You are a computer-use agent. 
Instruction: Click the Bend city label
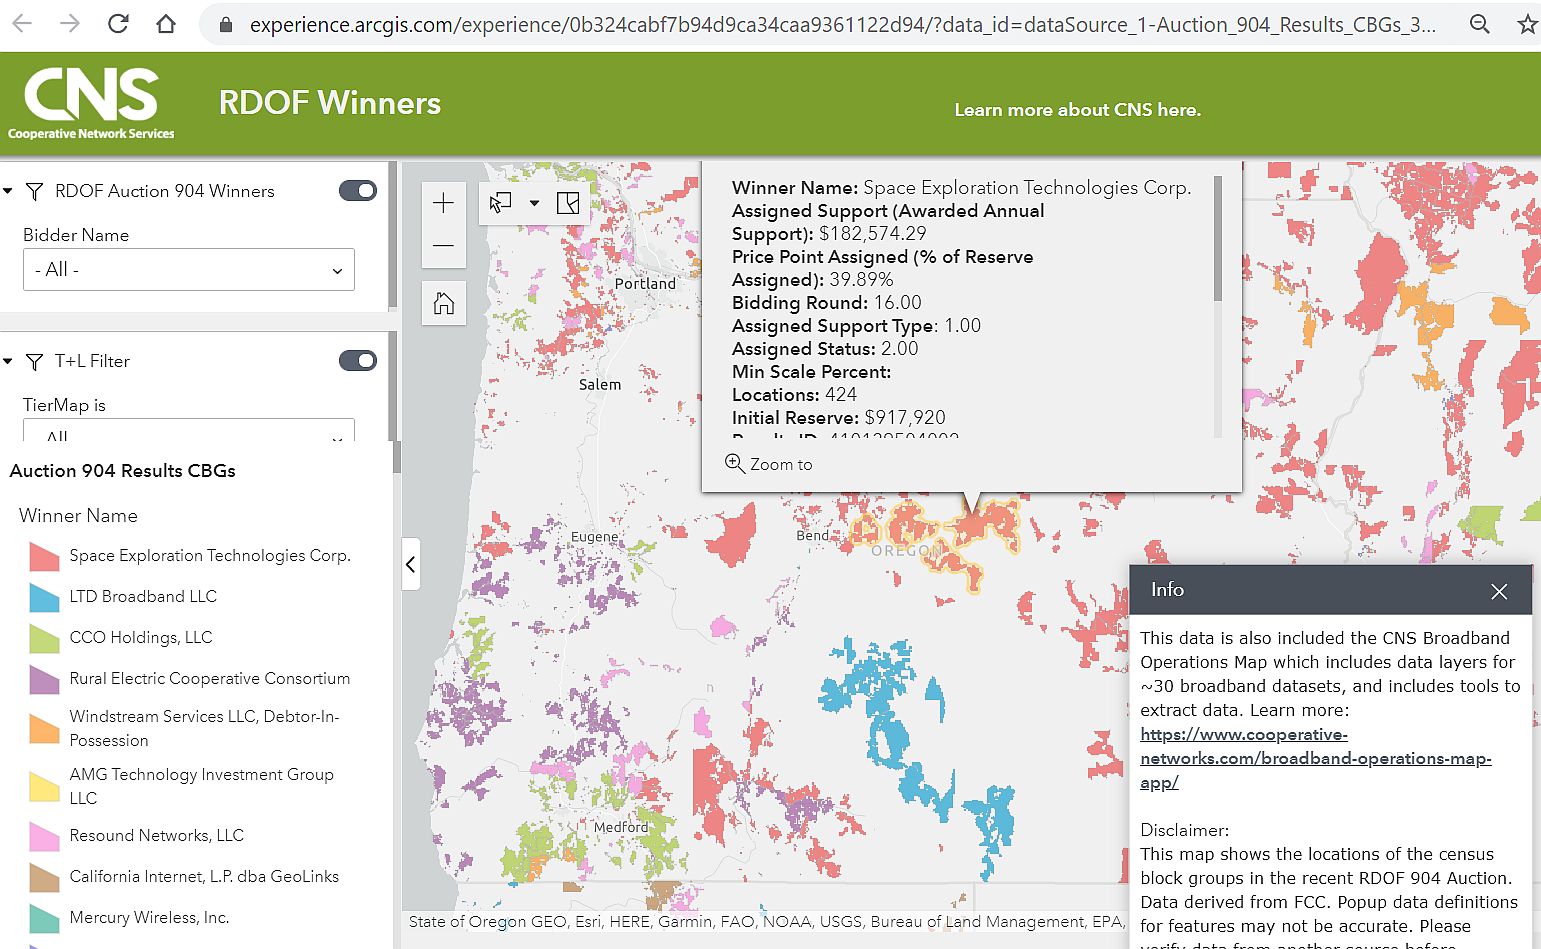813,536
